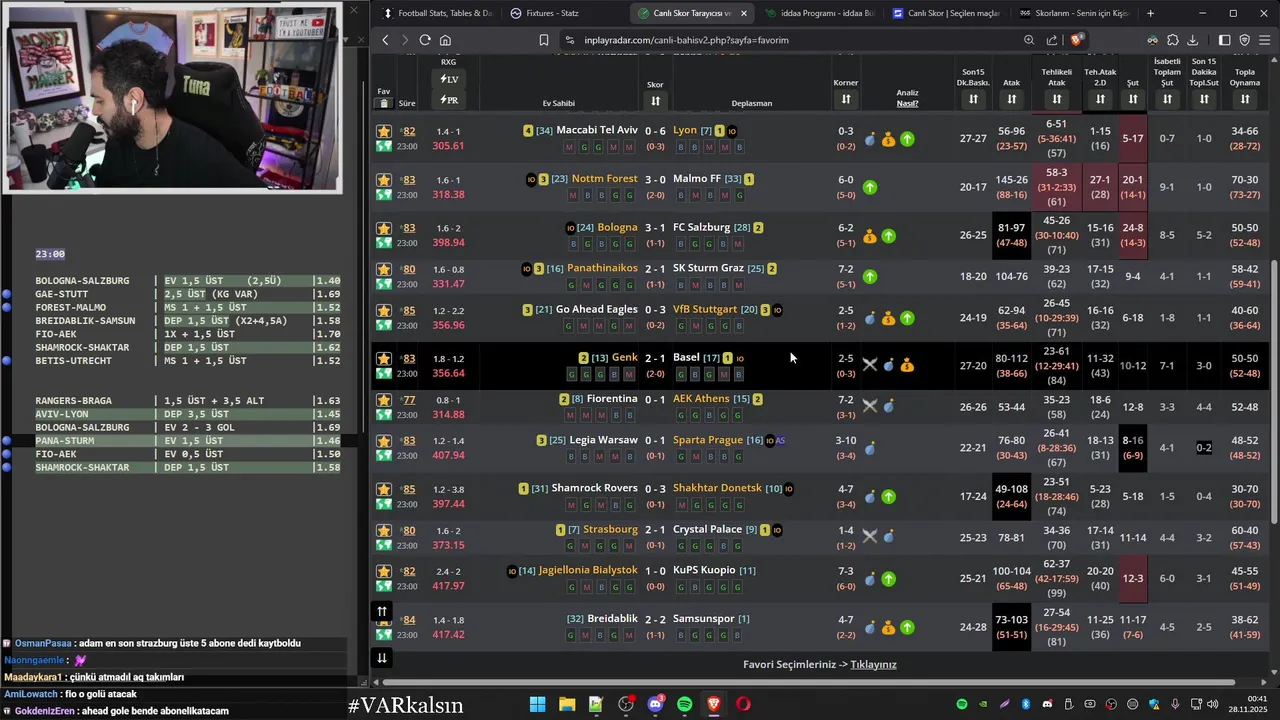Click crossed swords icon in Genk row

[x=870, y=365]
